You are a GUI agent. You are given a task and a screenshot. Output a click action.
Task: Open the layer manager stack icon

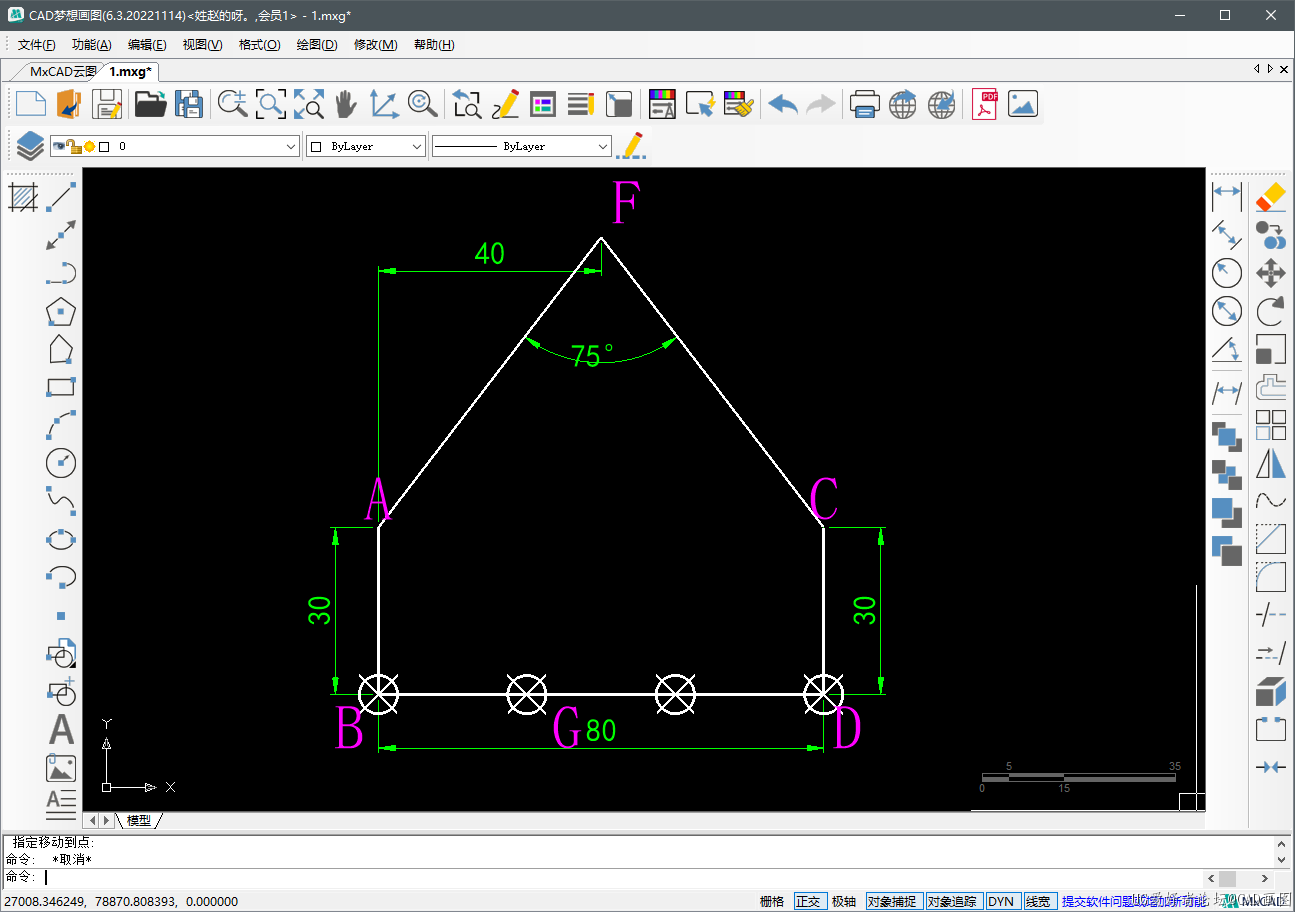click(30, 146)
